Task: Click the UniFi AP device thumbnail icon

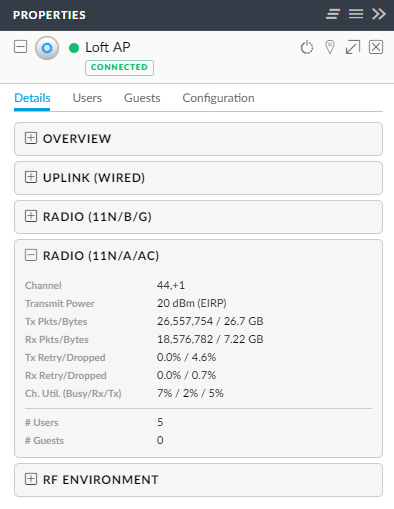Action: [x=47, y=48]
